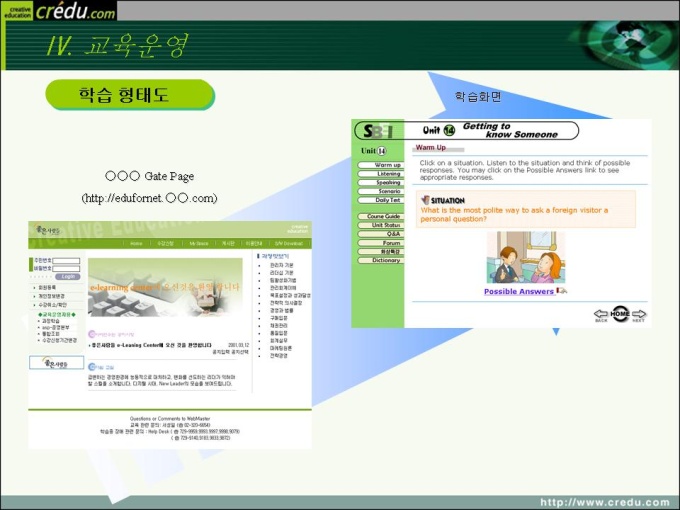This screenshot has height=510, width=680.
Task: Select the Scenario menu button
Action: coord(381,191)
